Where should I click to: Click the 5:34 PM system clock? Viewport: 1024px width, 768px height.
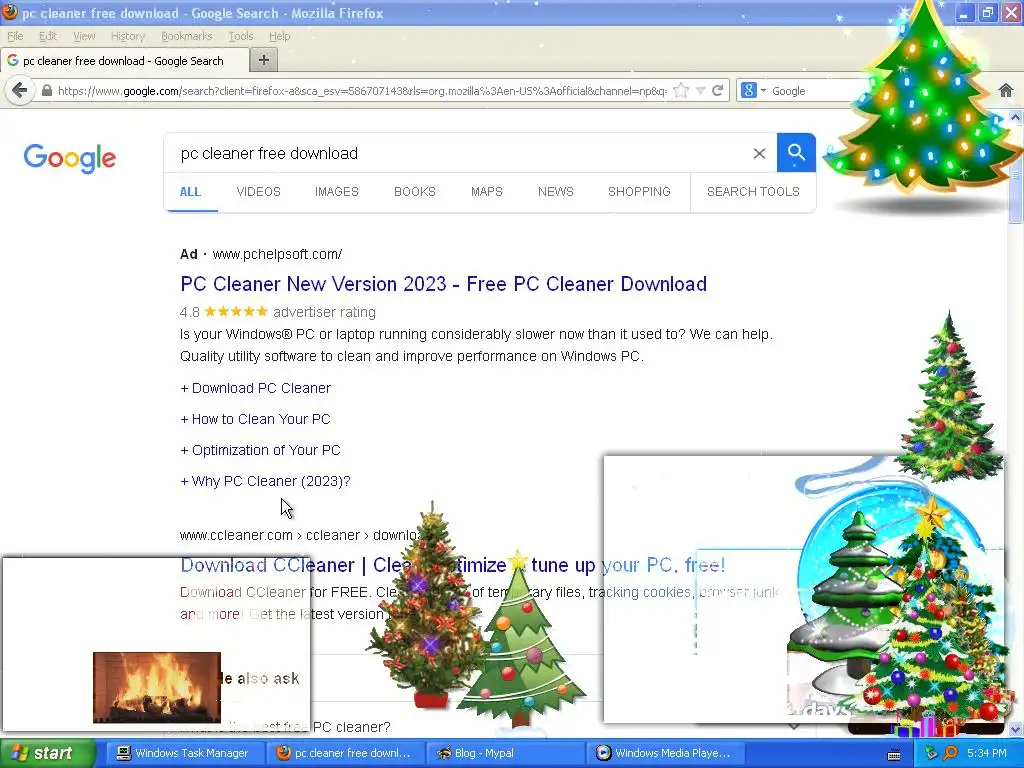tap(987, 753)
